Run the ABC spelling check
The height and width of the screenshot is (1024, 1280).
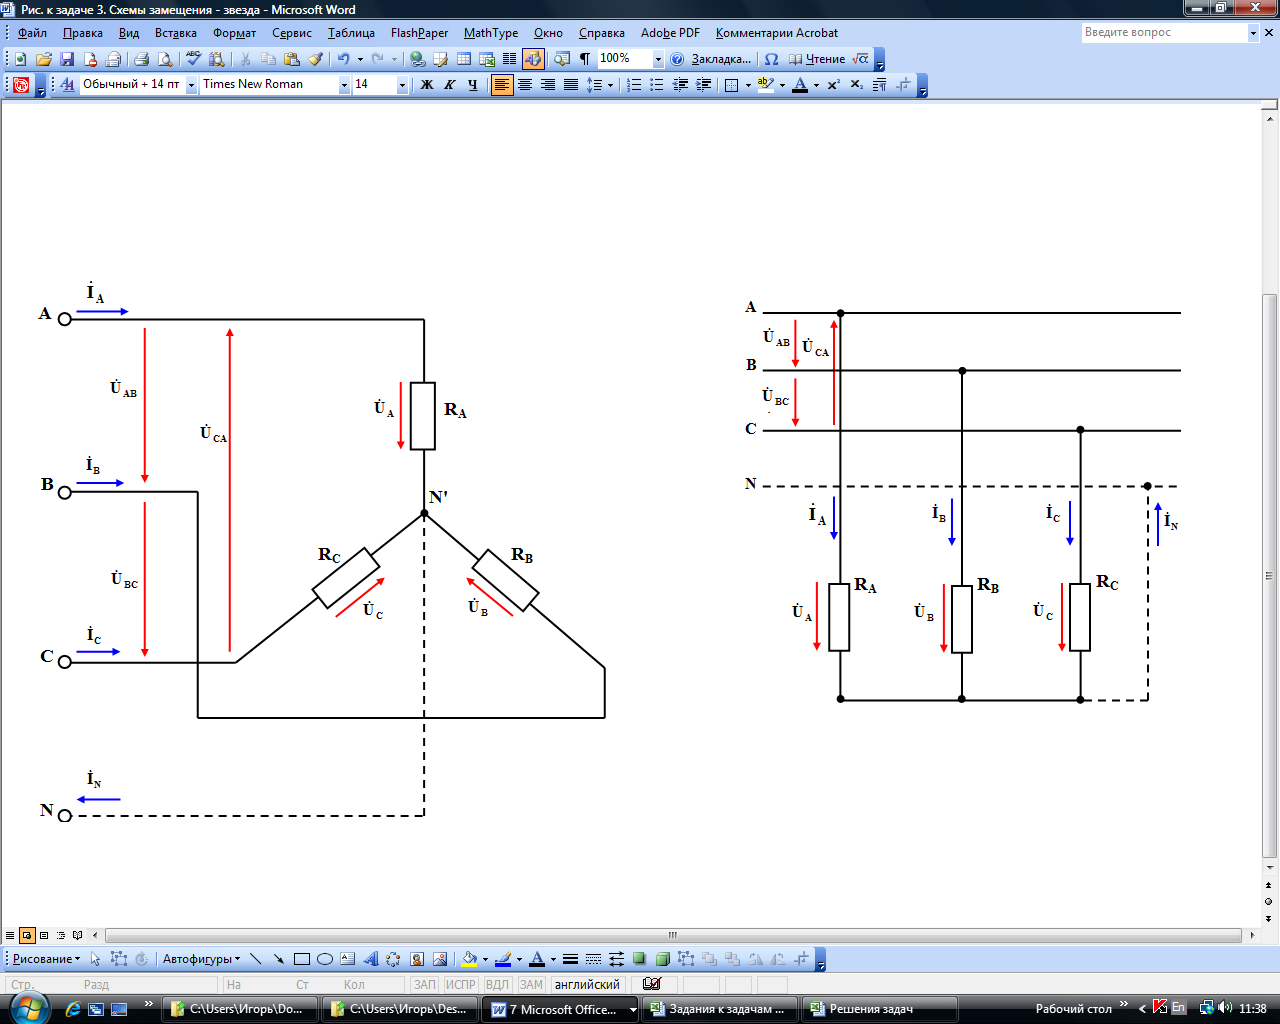tap(193, 59)
